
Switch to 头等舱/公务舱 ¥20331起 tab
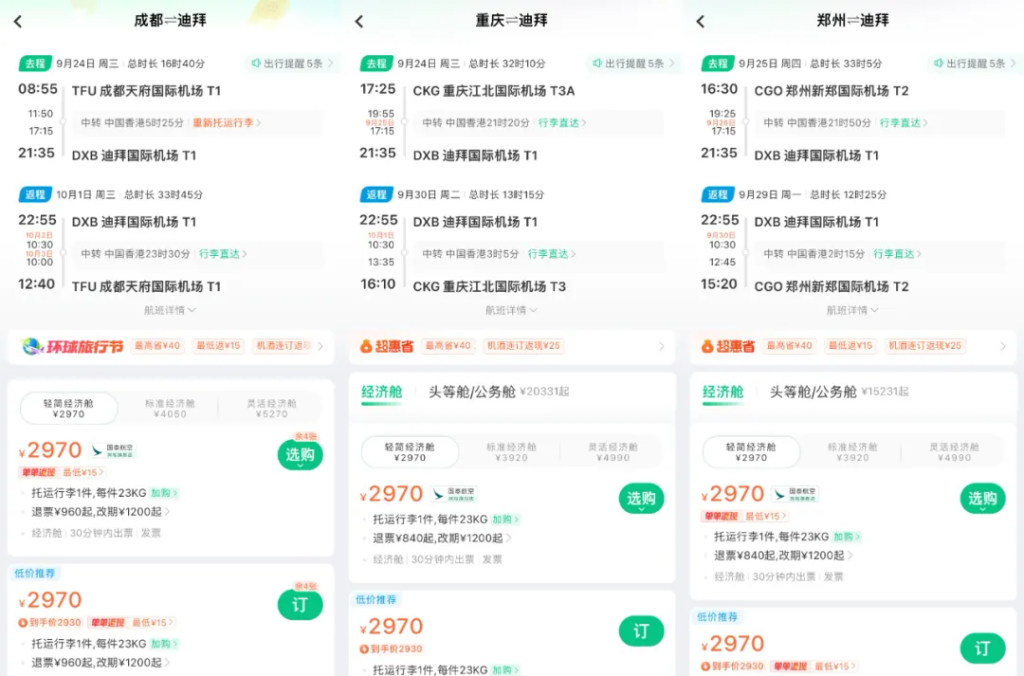(x=499, y=392)
